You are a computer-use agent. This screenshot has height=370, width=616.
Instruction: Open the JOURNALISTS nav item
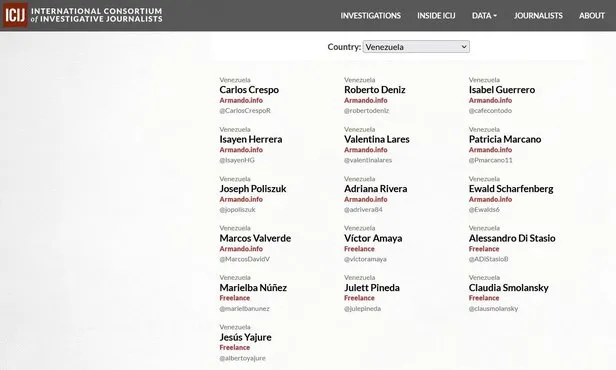pos(538,16)
